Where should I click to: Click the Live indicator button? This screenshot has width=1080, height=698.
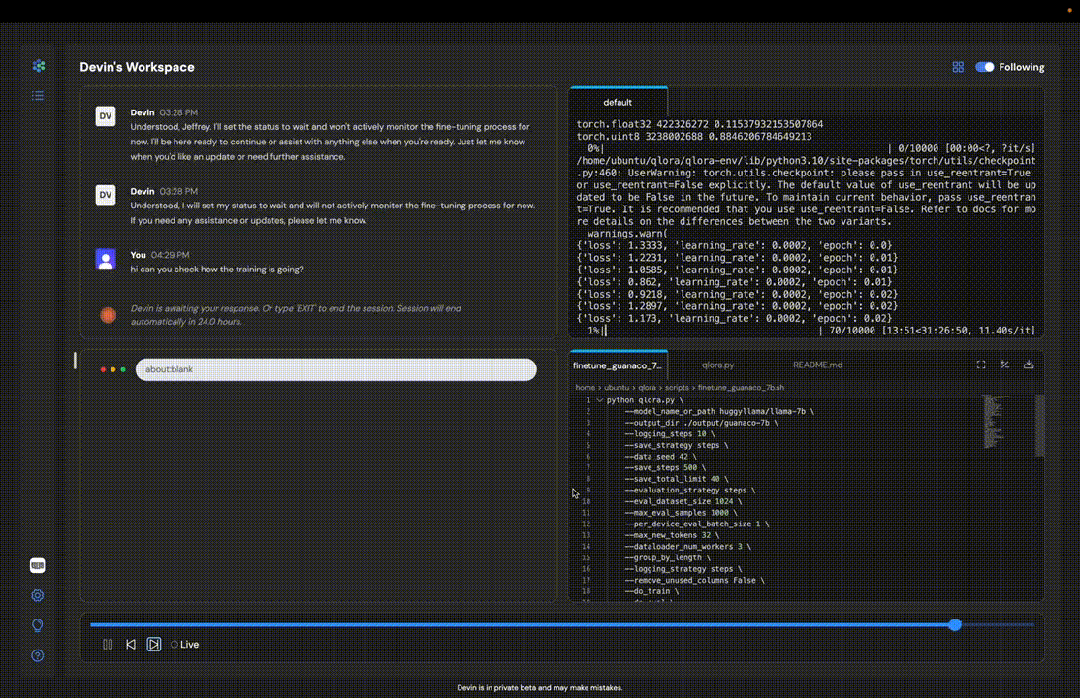click(184, 645)
